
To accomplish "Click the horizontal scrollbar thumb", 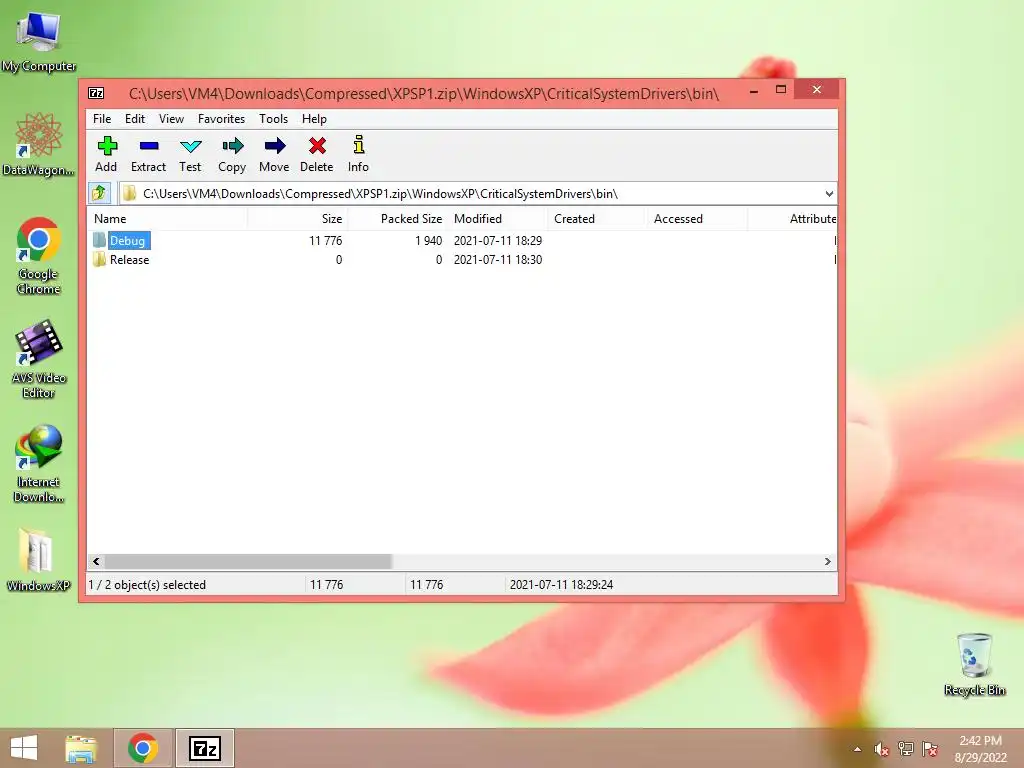I will click(248, 562).
